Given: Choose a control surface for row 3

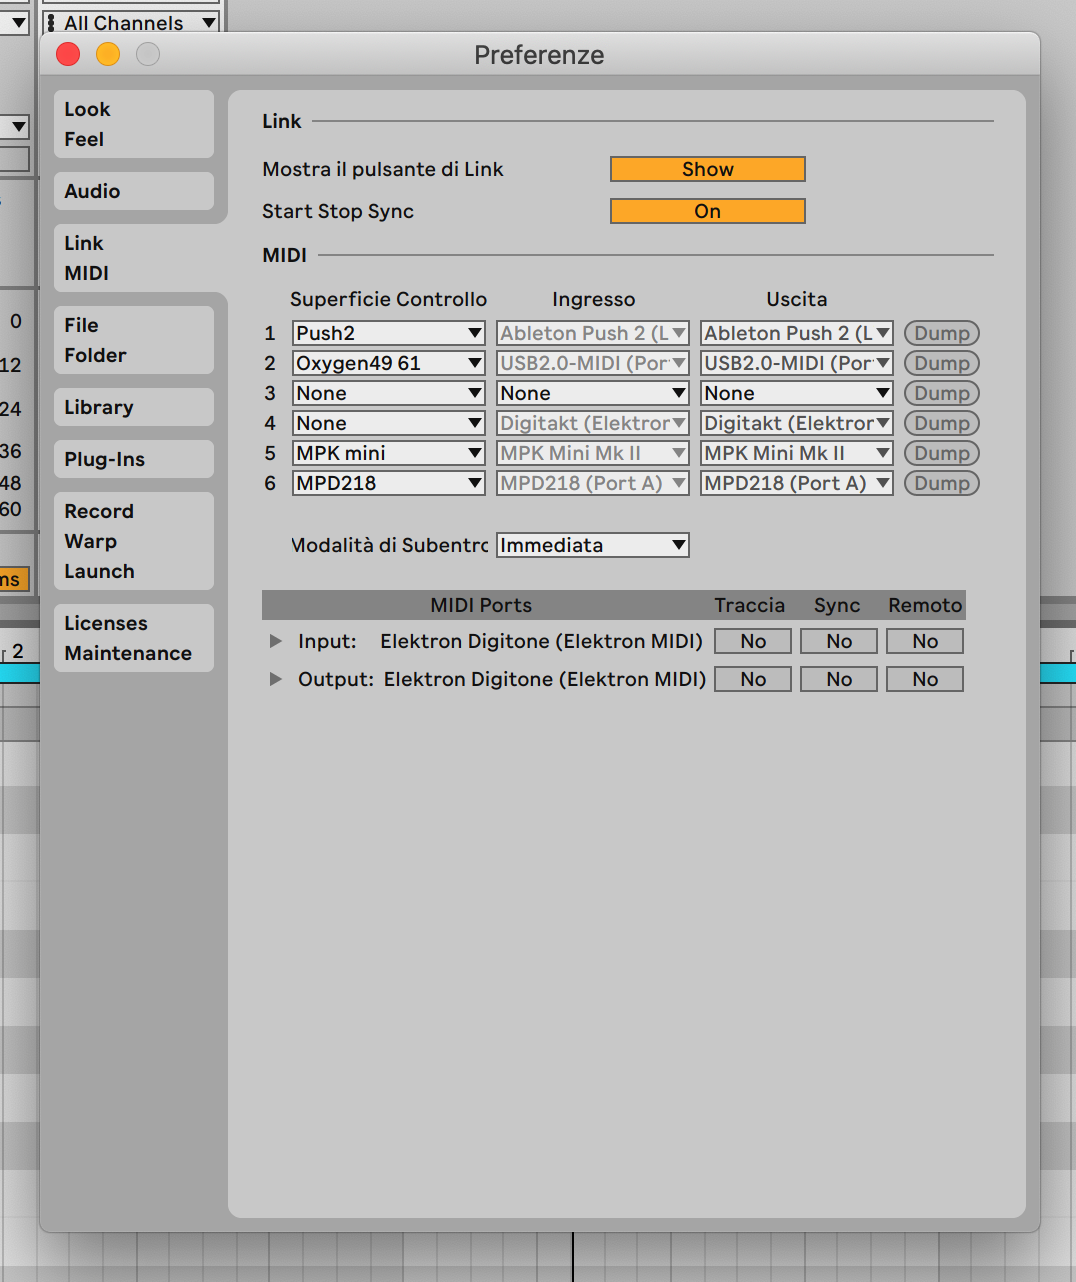Looking at the screenshot, I should pos(389,393).
